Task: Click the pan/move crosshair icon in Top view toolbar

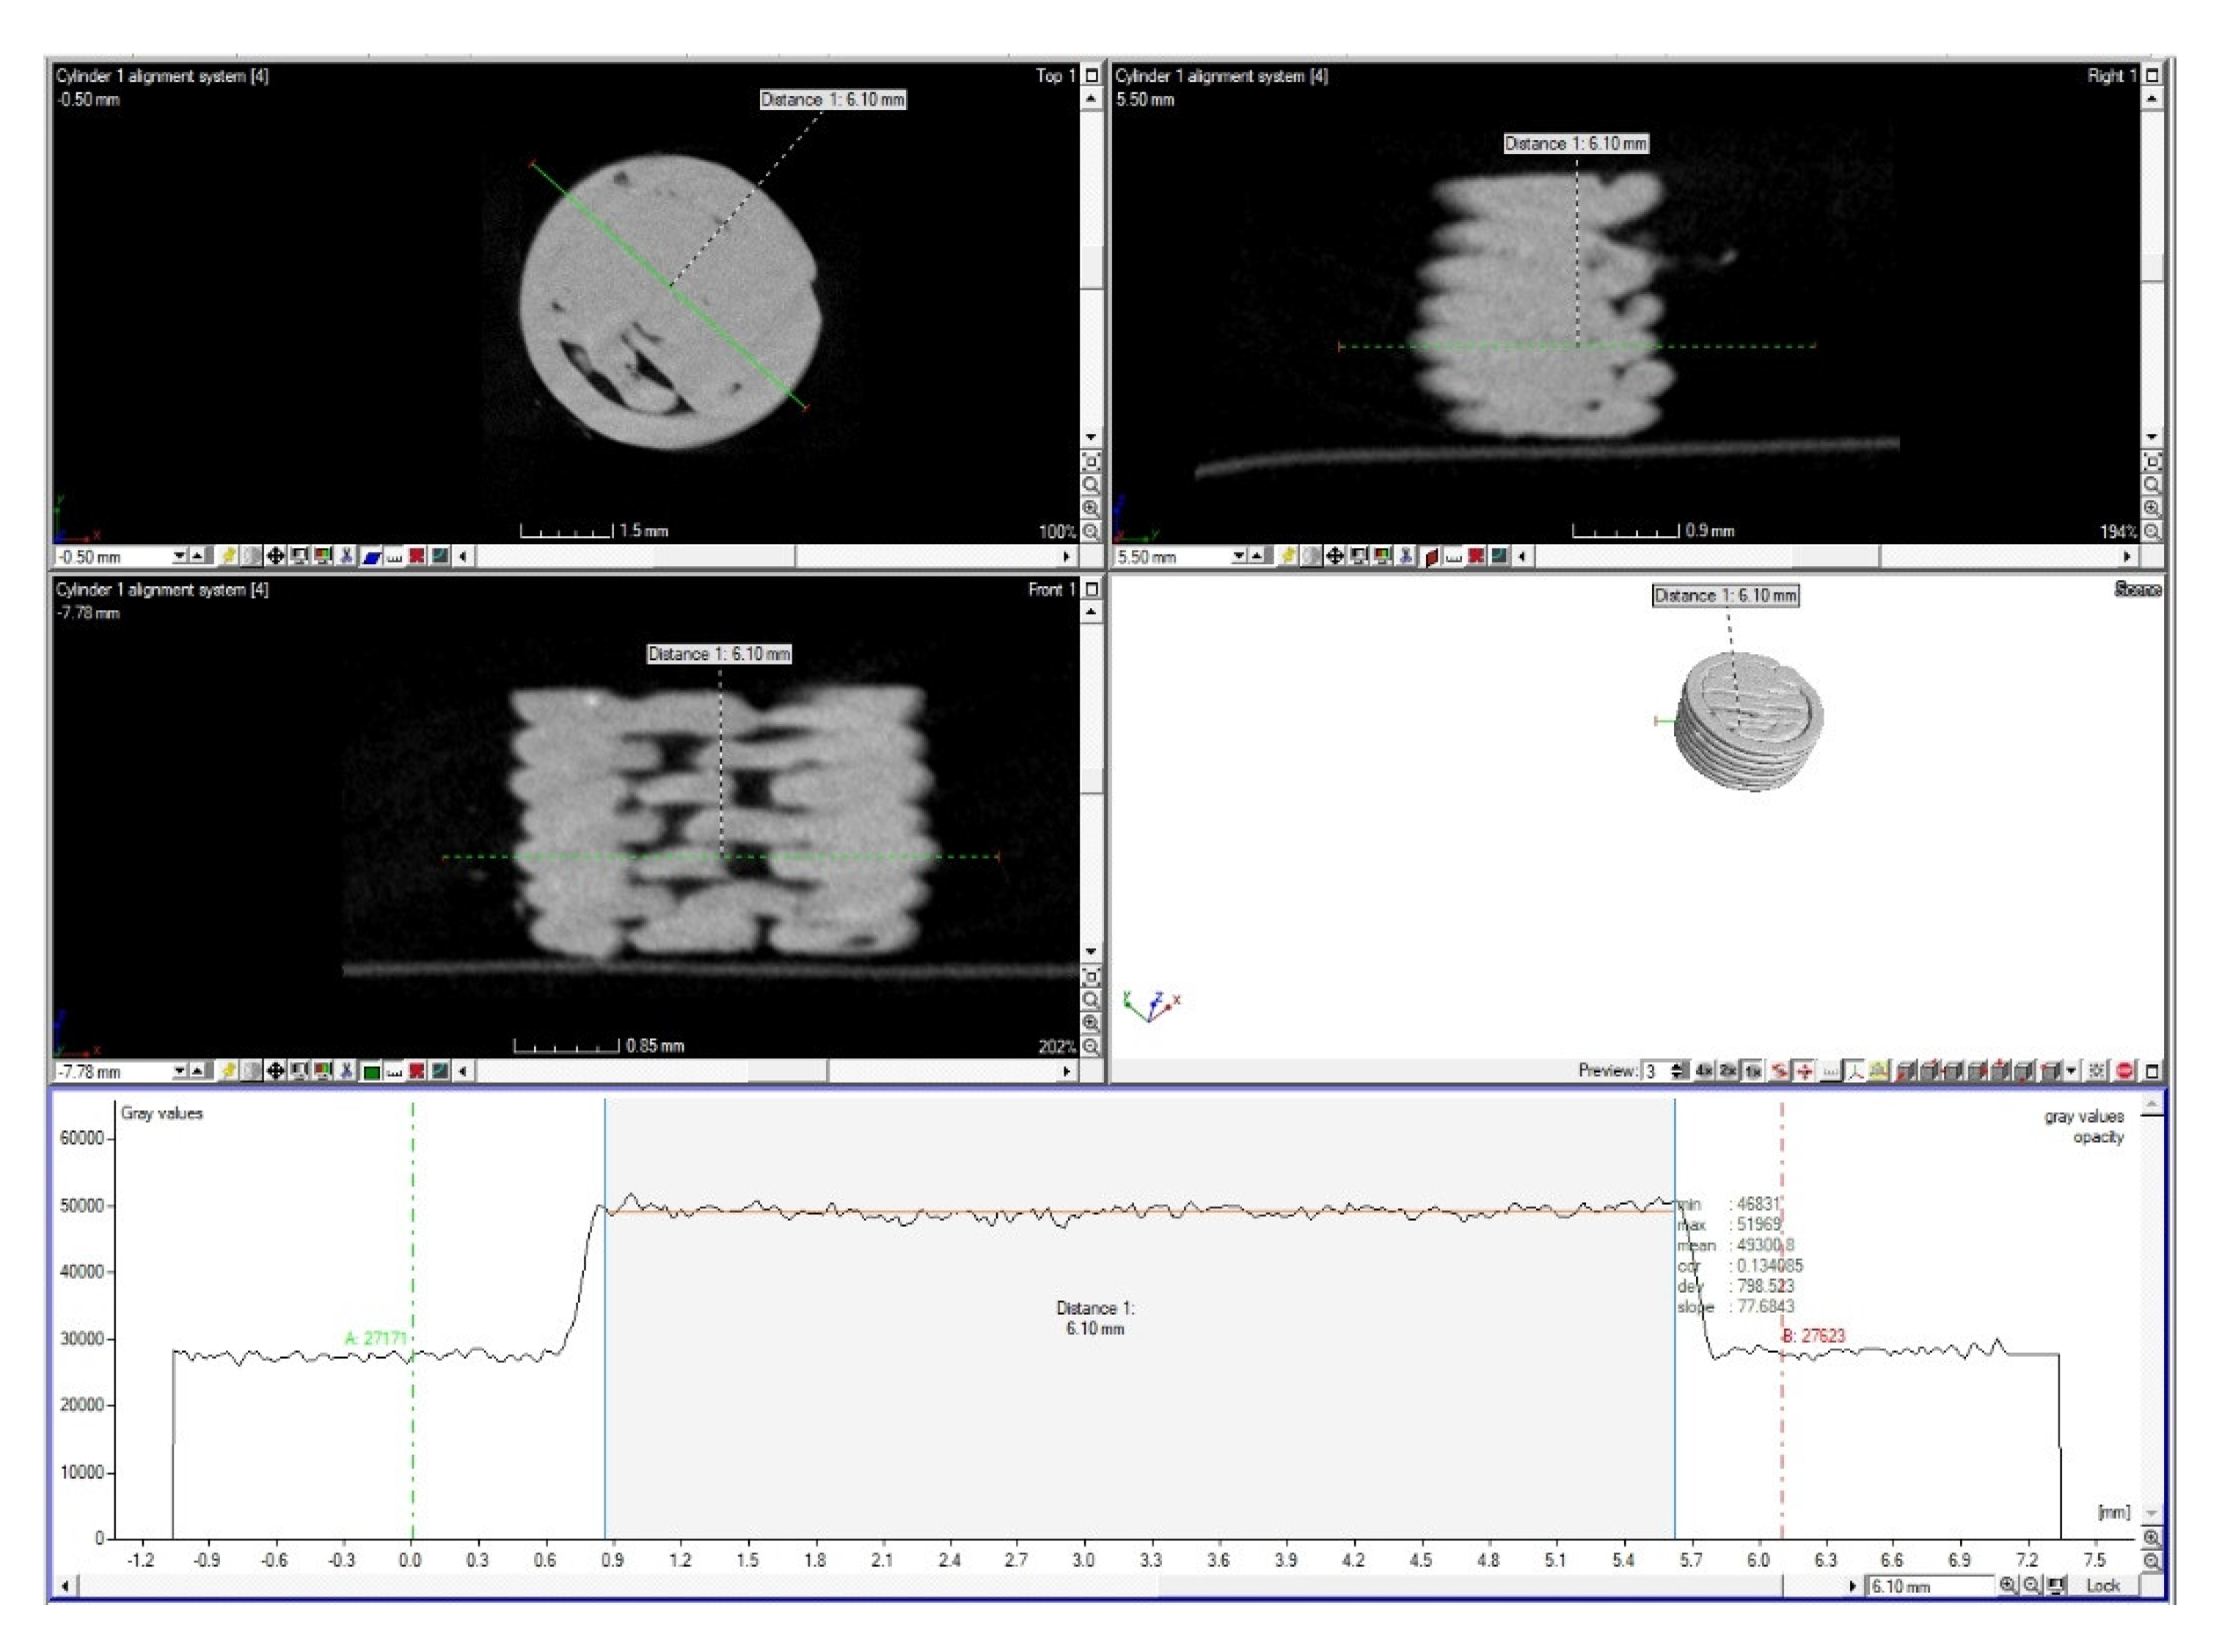Action: click(275, 556)
